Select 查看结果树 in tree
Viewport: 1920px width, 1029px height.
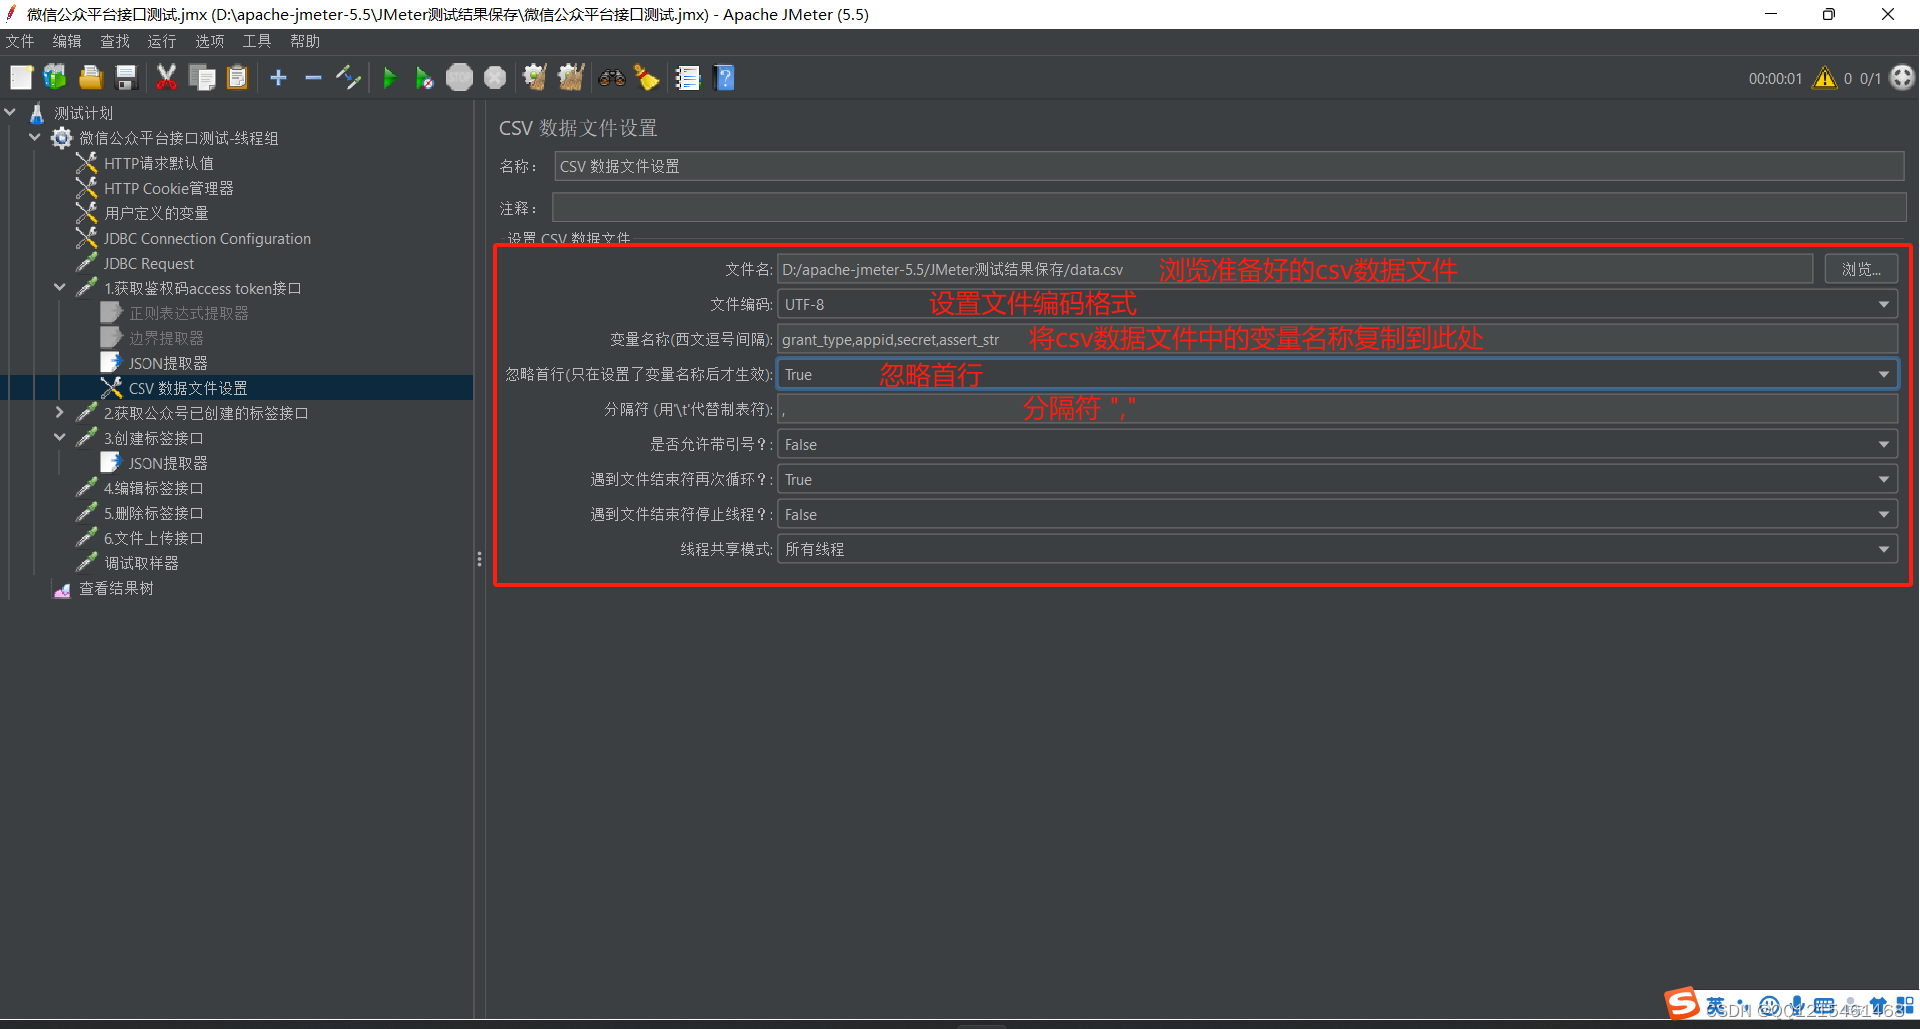(x=116, y=588)
